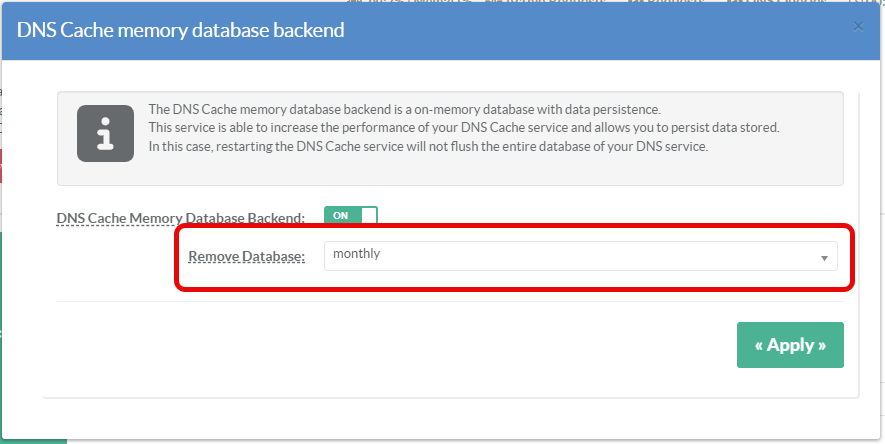
Task: Click the line about restarting DNS Cache service
Action: 427,146
